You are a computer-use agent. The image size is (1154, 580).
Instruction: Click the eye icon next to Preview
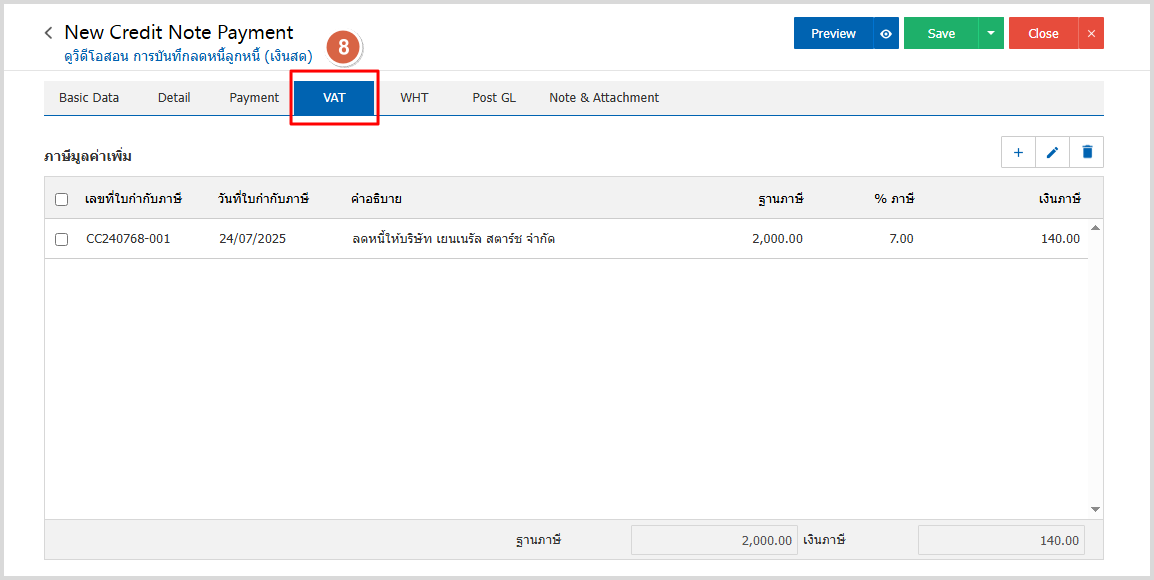[x=886, y=33]
